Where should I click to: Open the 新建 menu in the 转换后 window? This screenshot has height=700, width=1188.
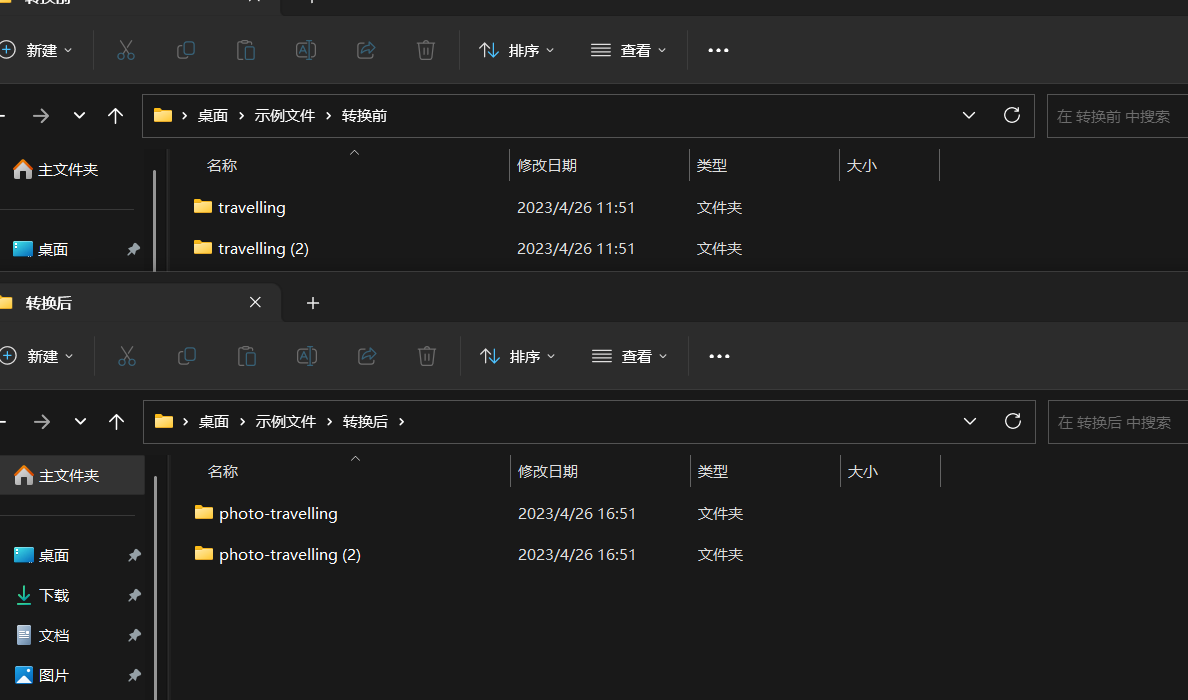click(40, 356)
